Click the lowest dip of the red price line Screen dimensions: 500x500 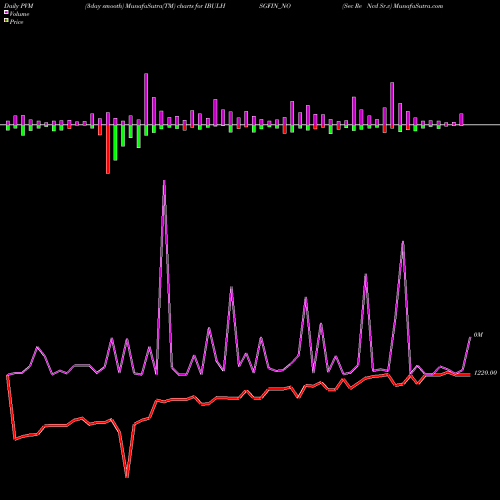pyautogui.click(x=127, y=476)
